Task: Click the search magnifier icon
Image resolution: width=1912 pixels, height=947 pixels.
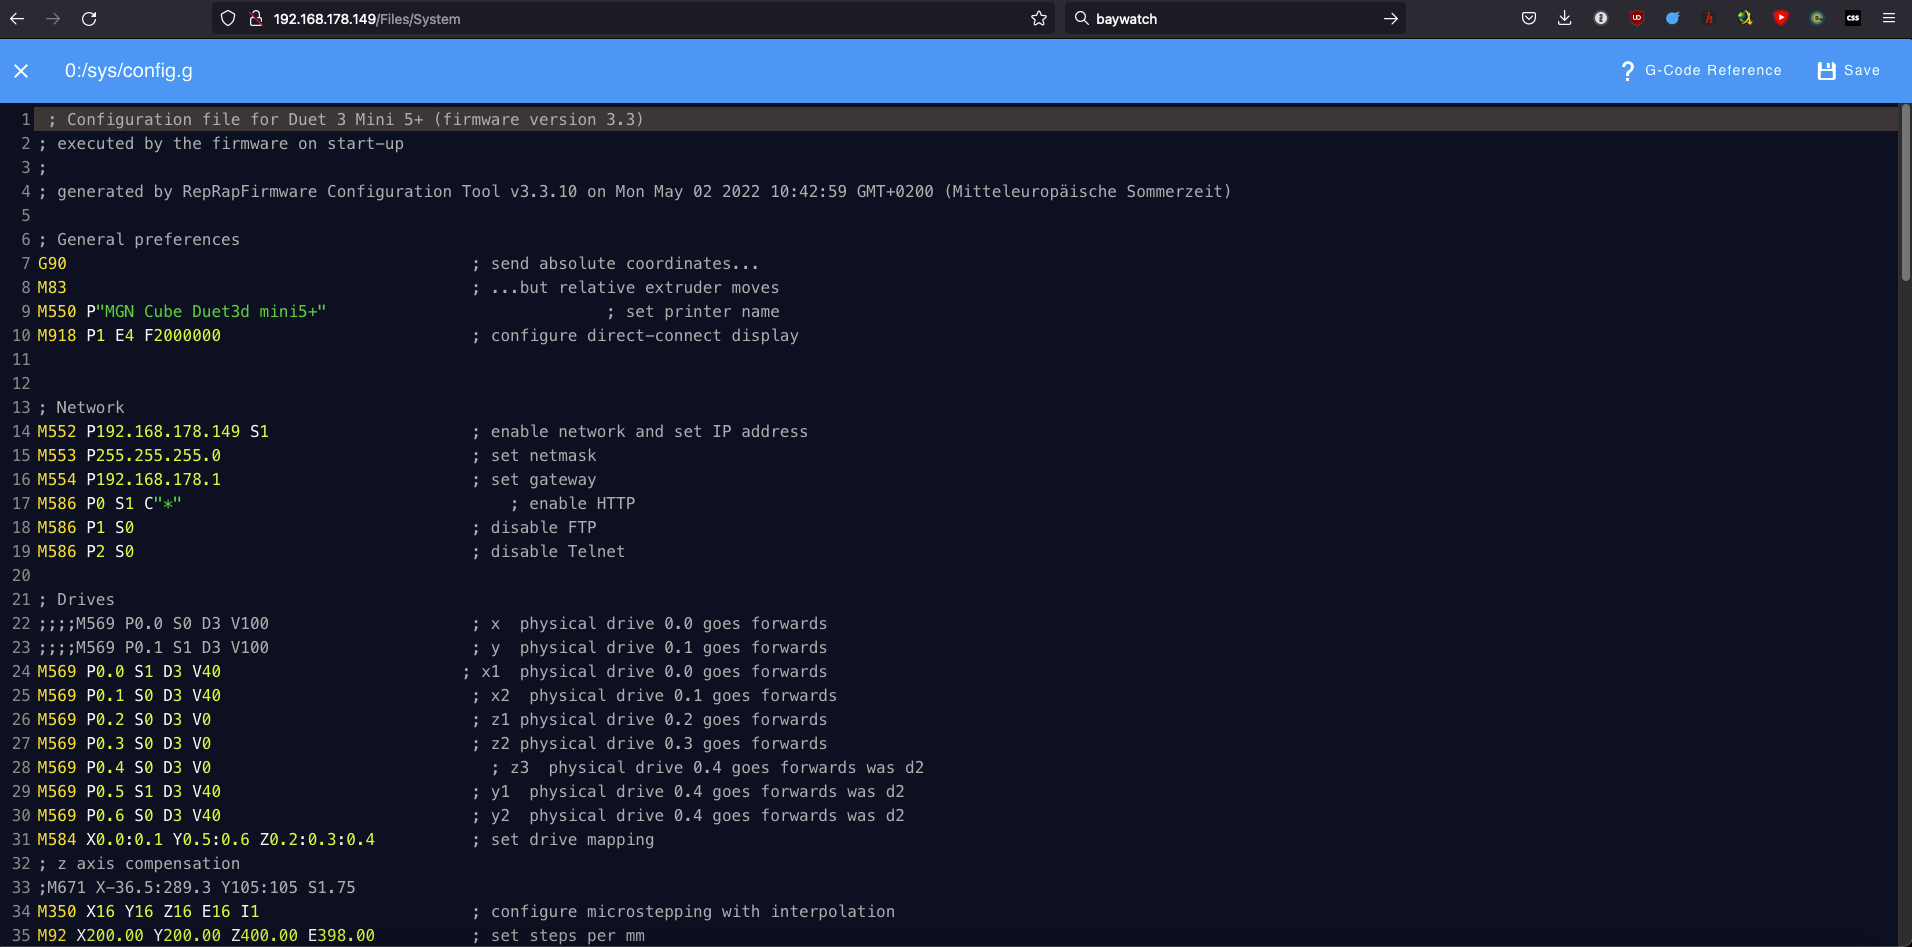Action: click(x=1082, y=19)
